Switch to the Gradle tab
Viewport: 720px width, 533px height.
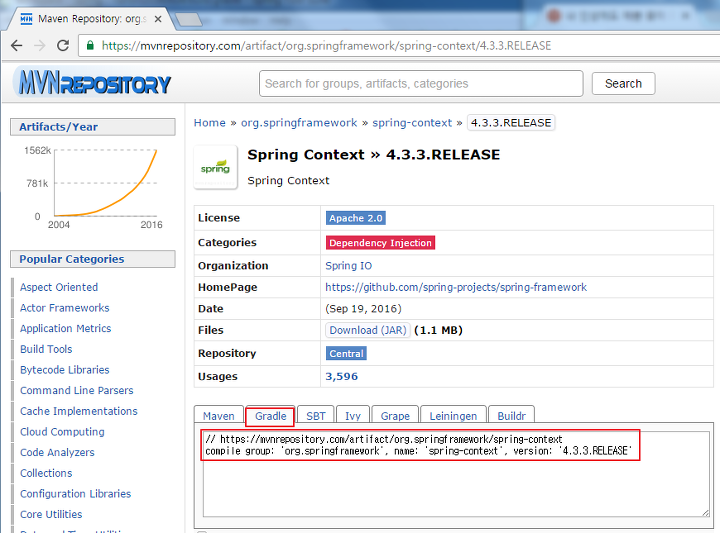[270, 415]
